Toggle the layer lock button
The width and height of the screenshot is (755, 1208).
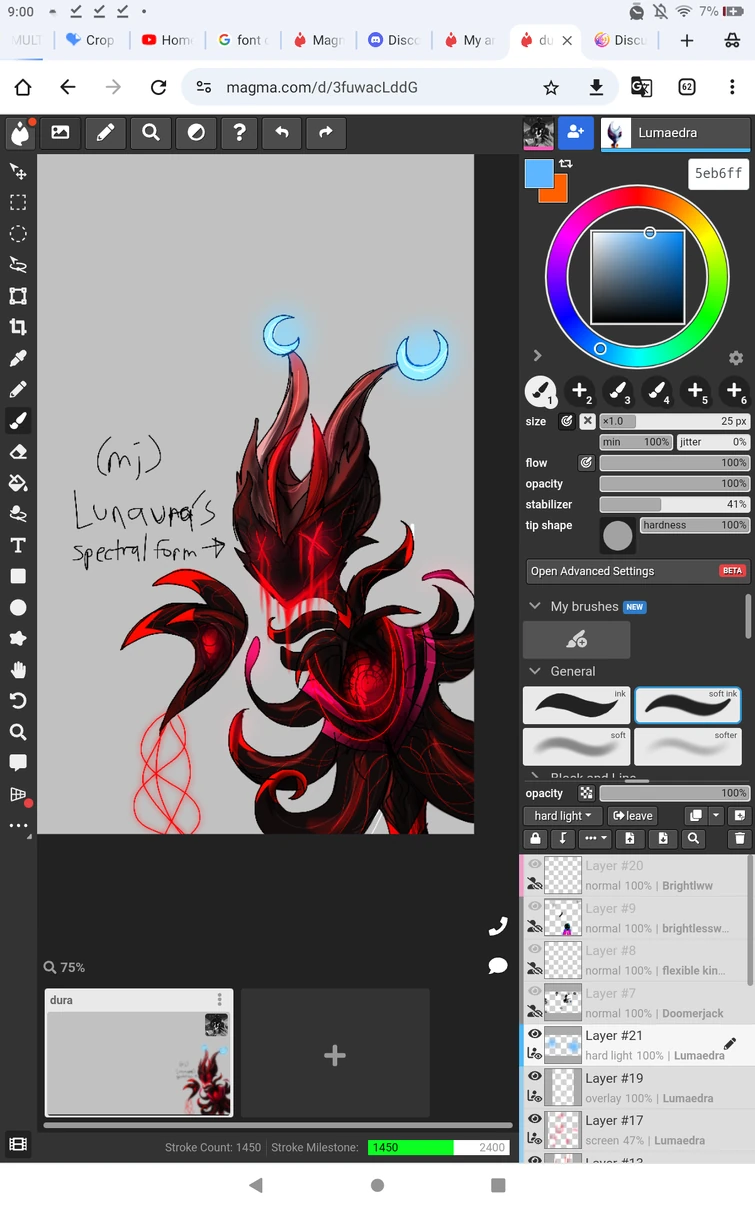tap(535, 839)
